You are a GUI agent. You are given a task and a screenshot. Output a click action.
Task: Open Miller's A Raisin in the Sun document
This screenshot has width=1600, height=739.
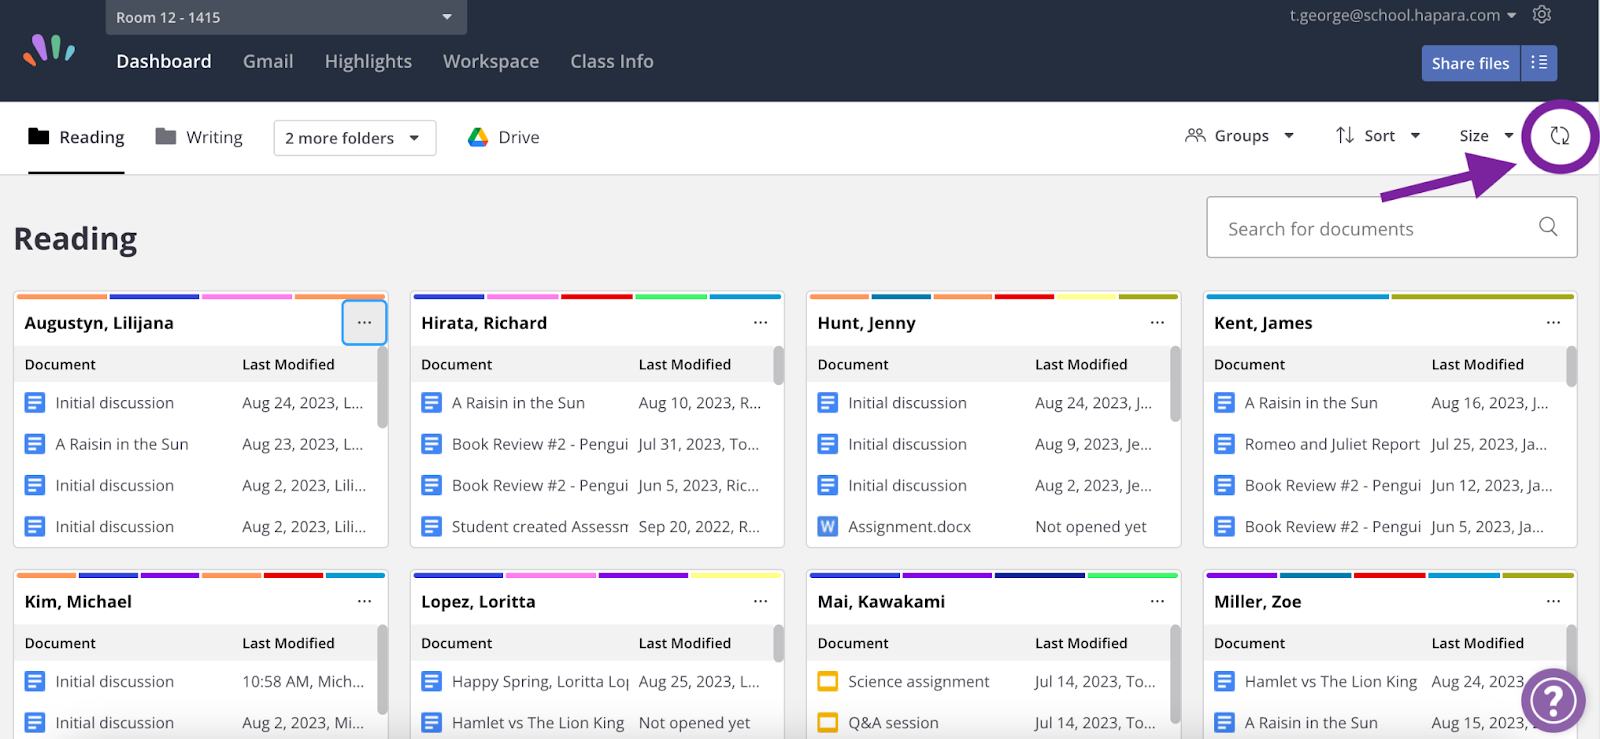pyautogui.click(x=1311, y=722)
